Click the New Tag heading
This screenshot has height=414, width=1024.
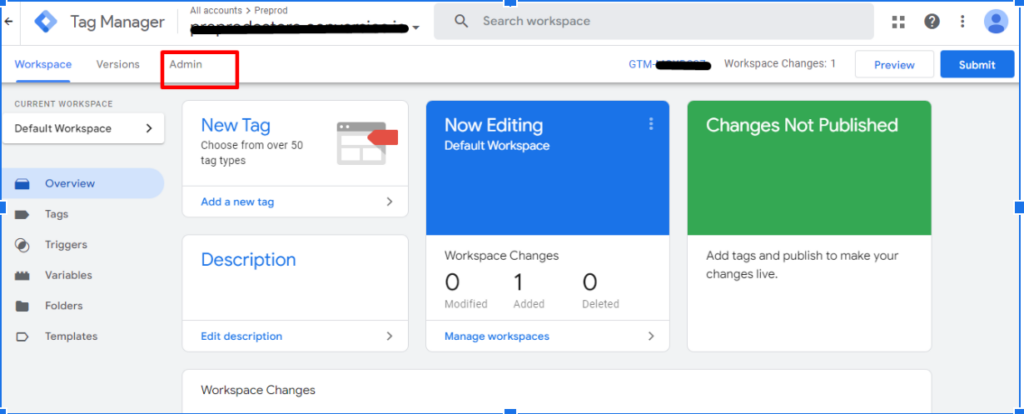pyautogui.click(x=236, y=125)
